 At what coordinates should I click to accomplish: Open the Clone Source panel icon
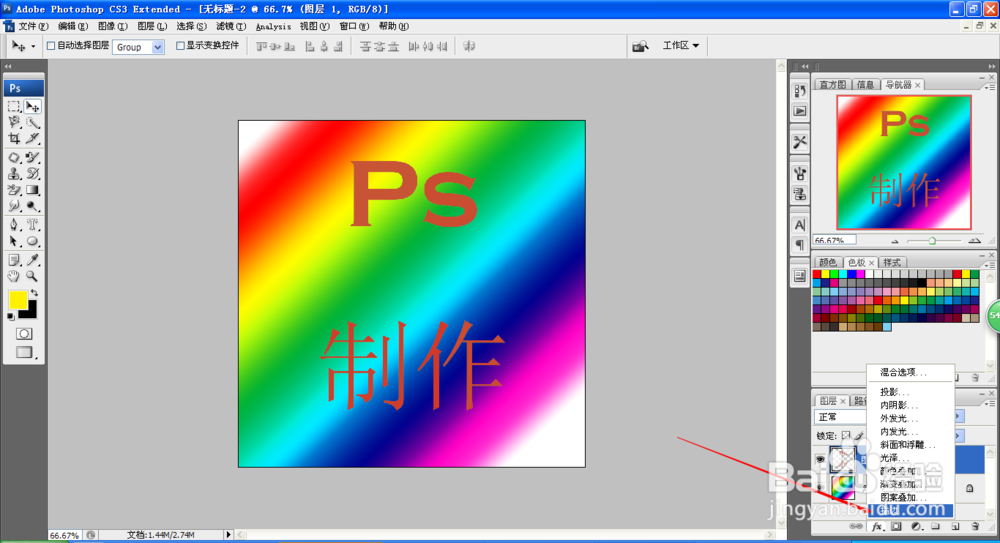[800, 193]
